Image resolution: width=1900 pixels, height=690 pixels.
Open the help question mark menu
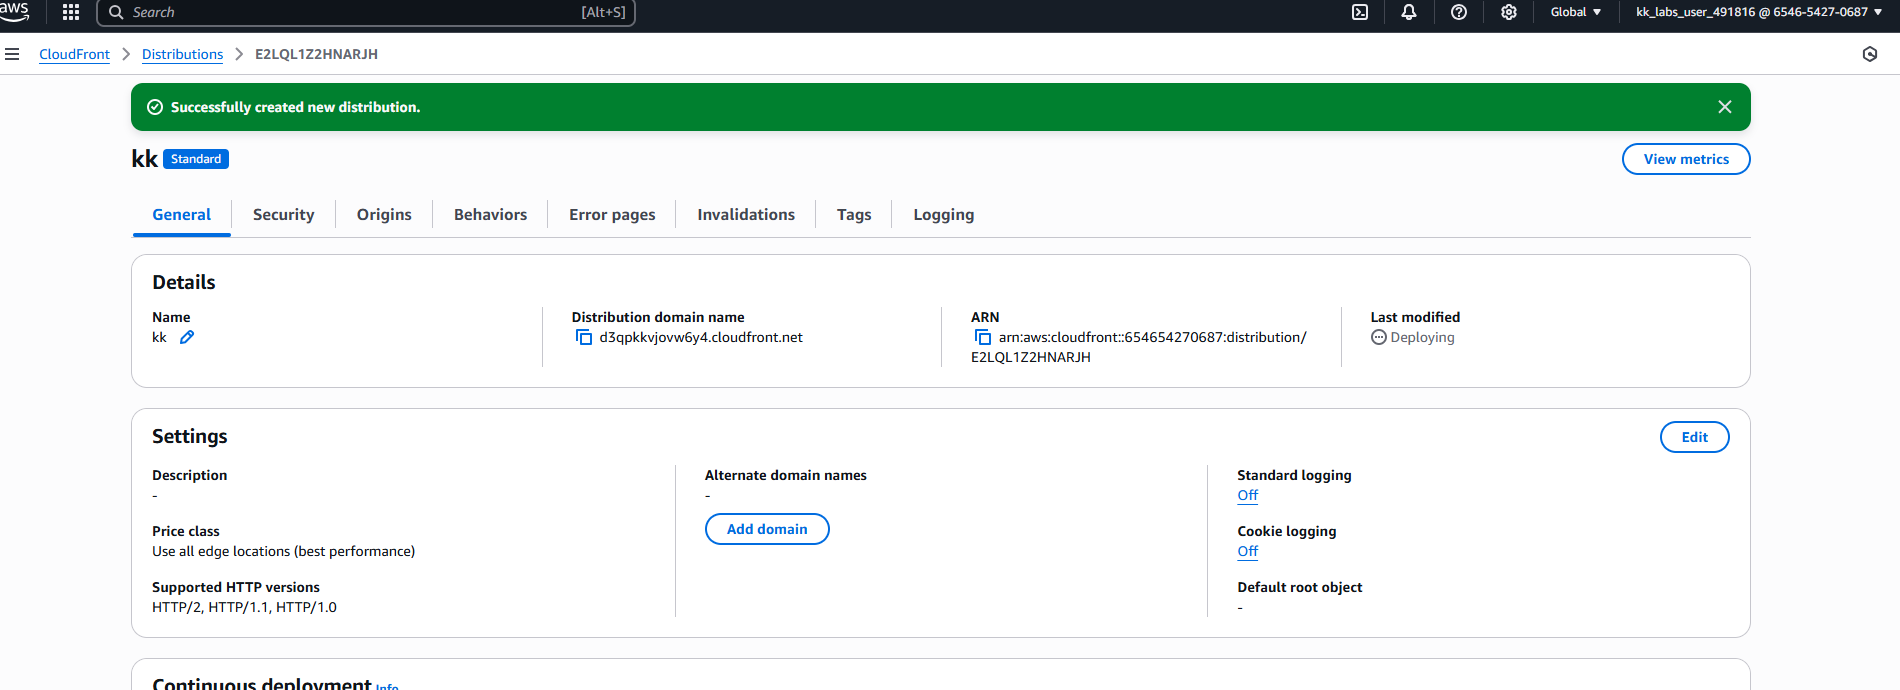point(1459,12)
